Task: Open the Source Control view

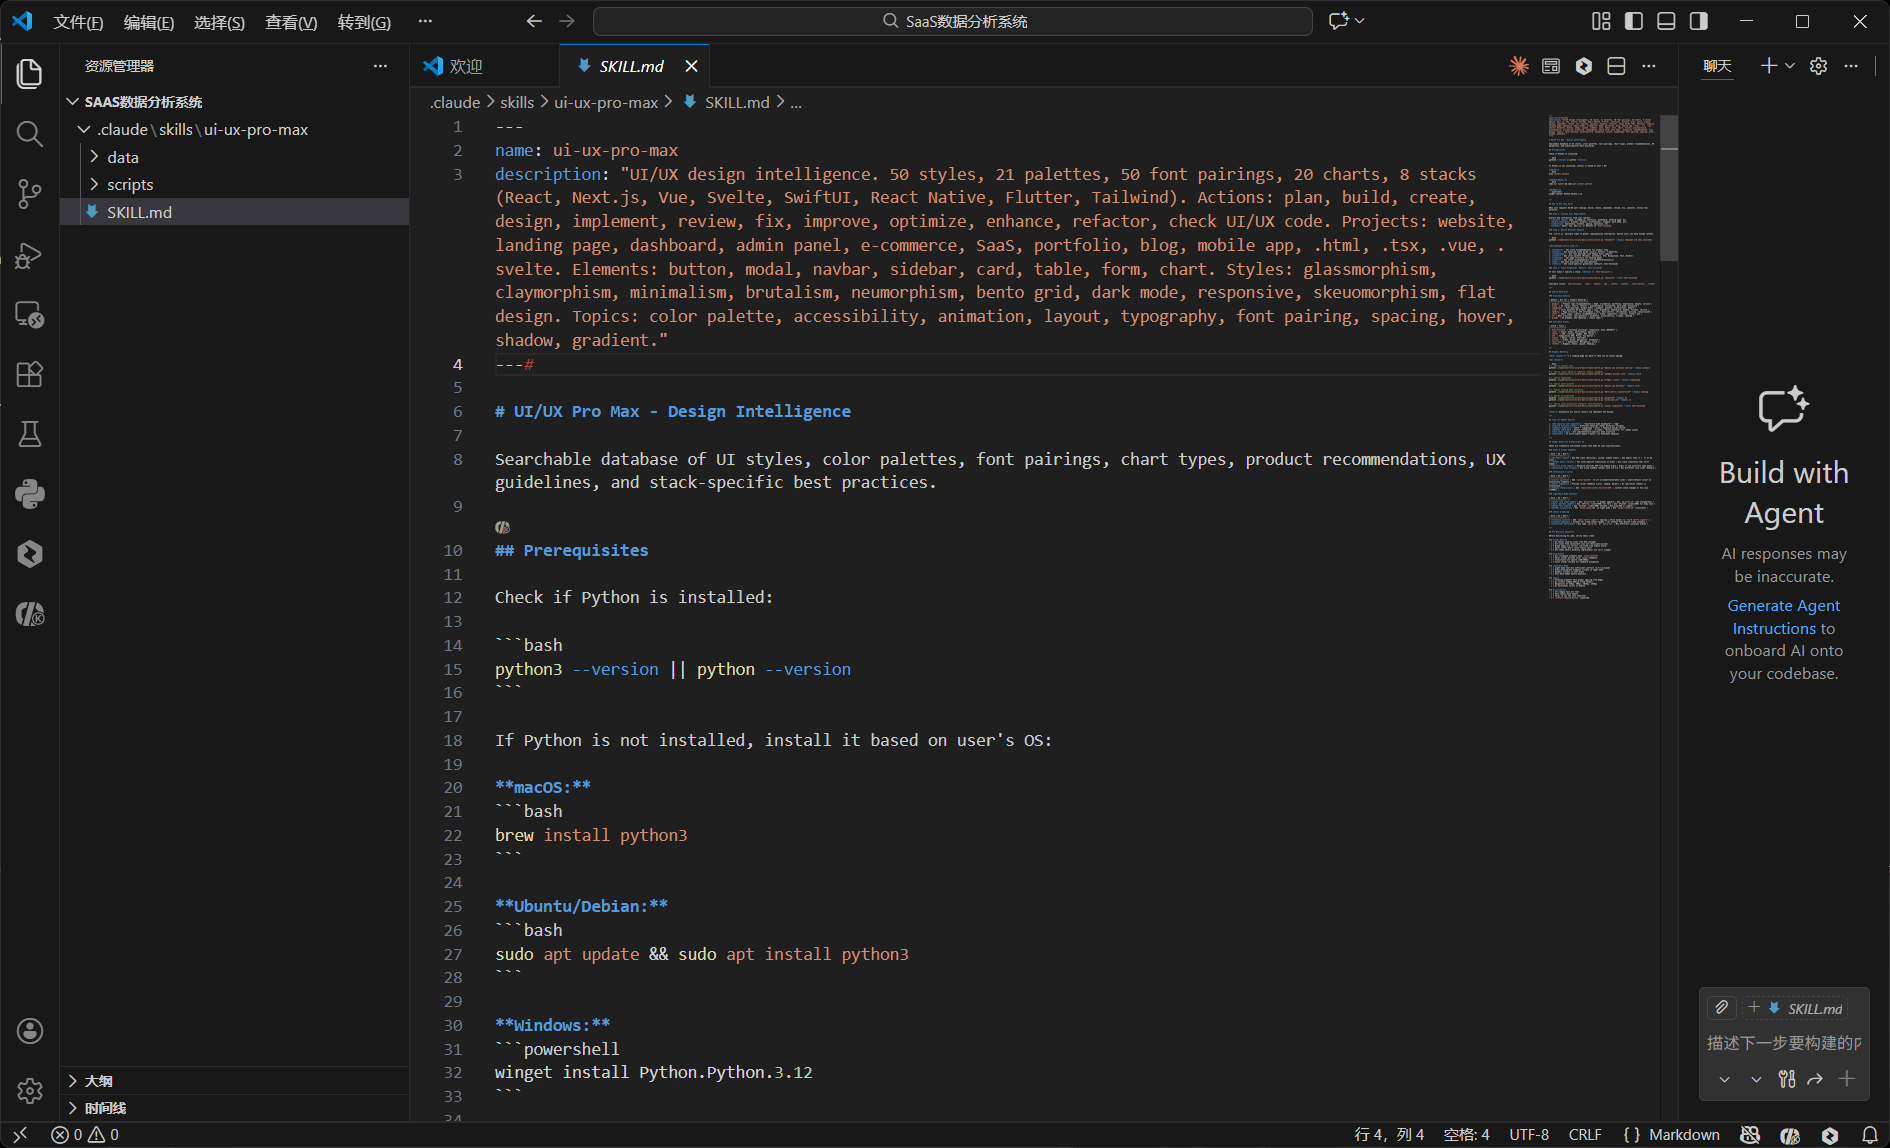Action: (30, 194)
